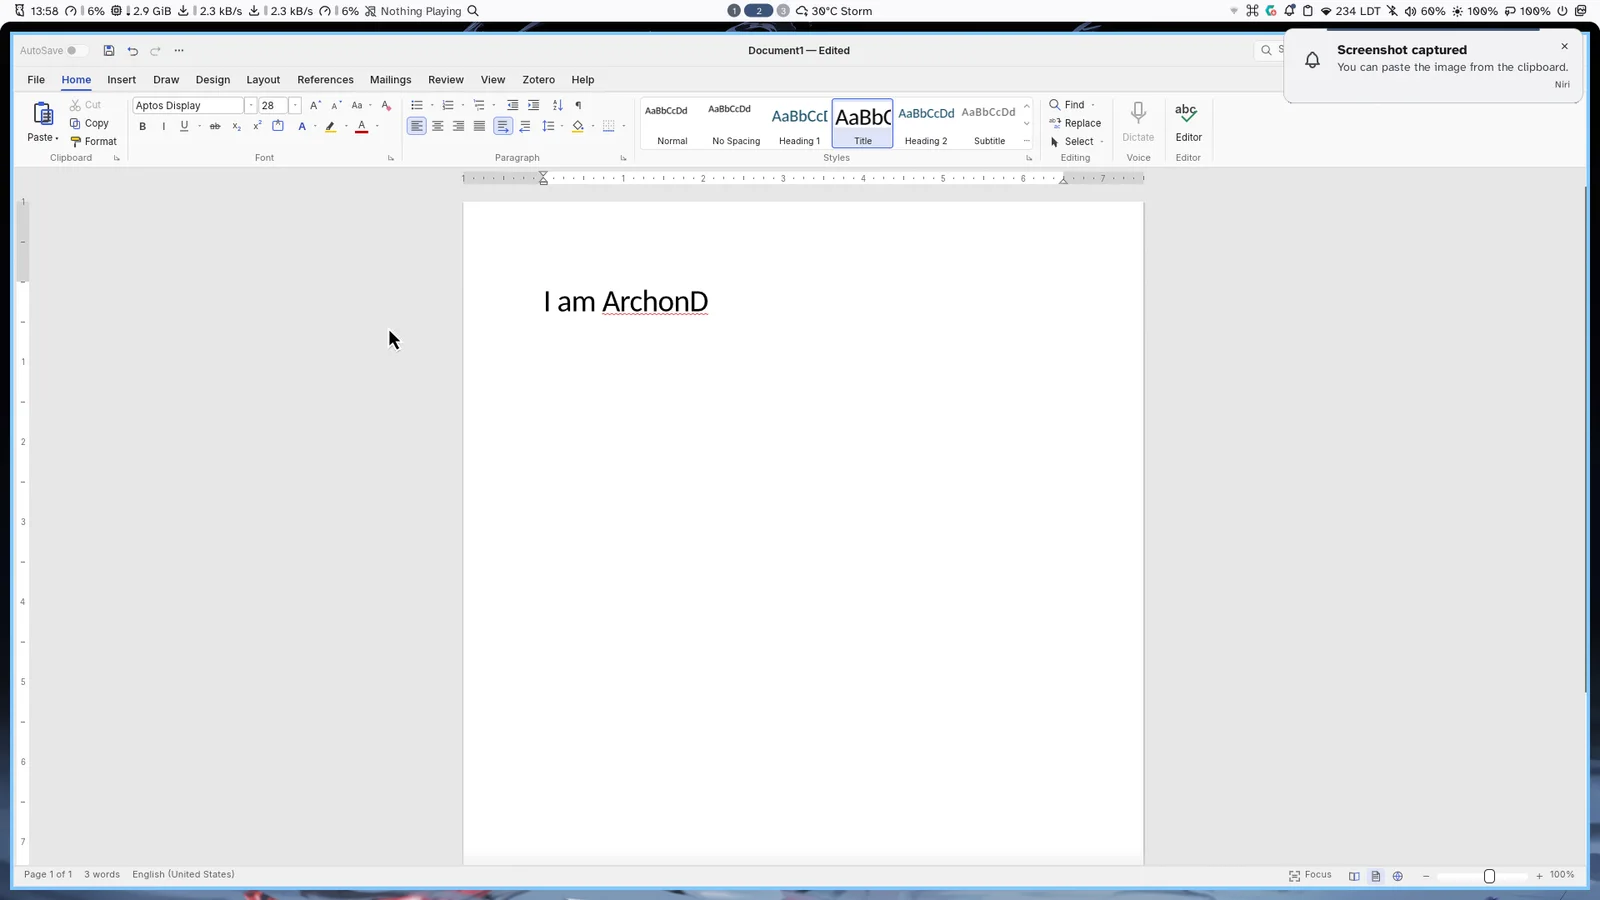Toggle italic formatting

[x=163, y=126]
